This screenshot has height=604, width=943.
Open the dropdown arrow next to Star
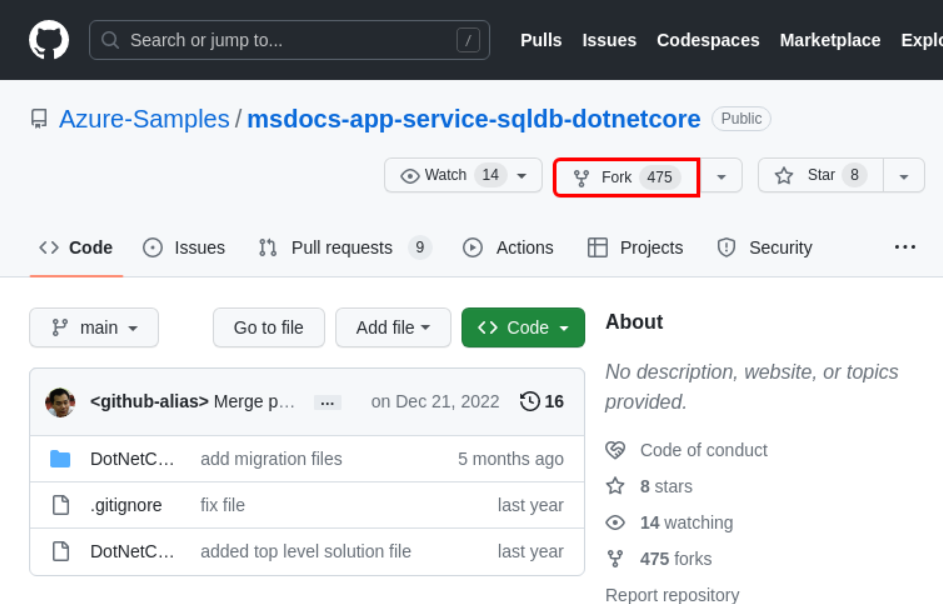903,176
